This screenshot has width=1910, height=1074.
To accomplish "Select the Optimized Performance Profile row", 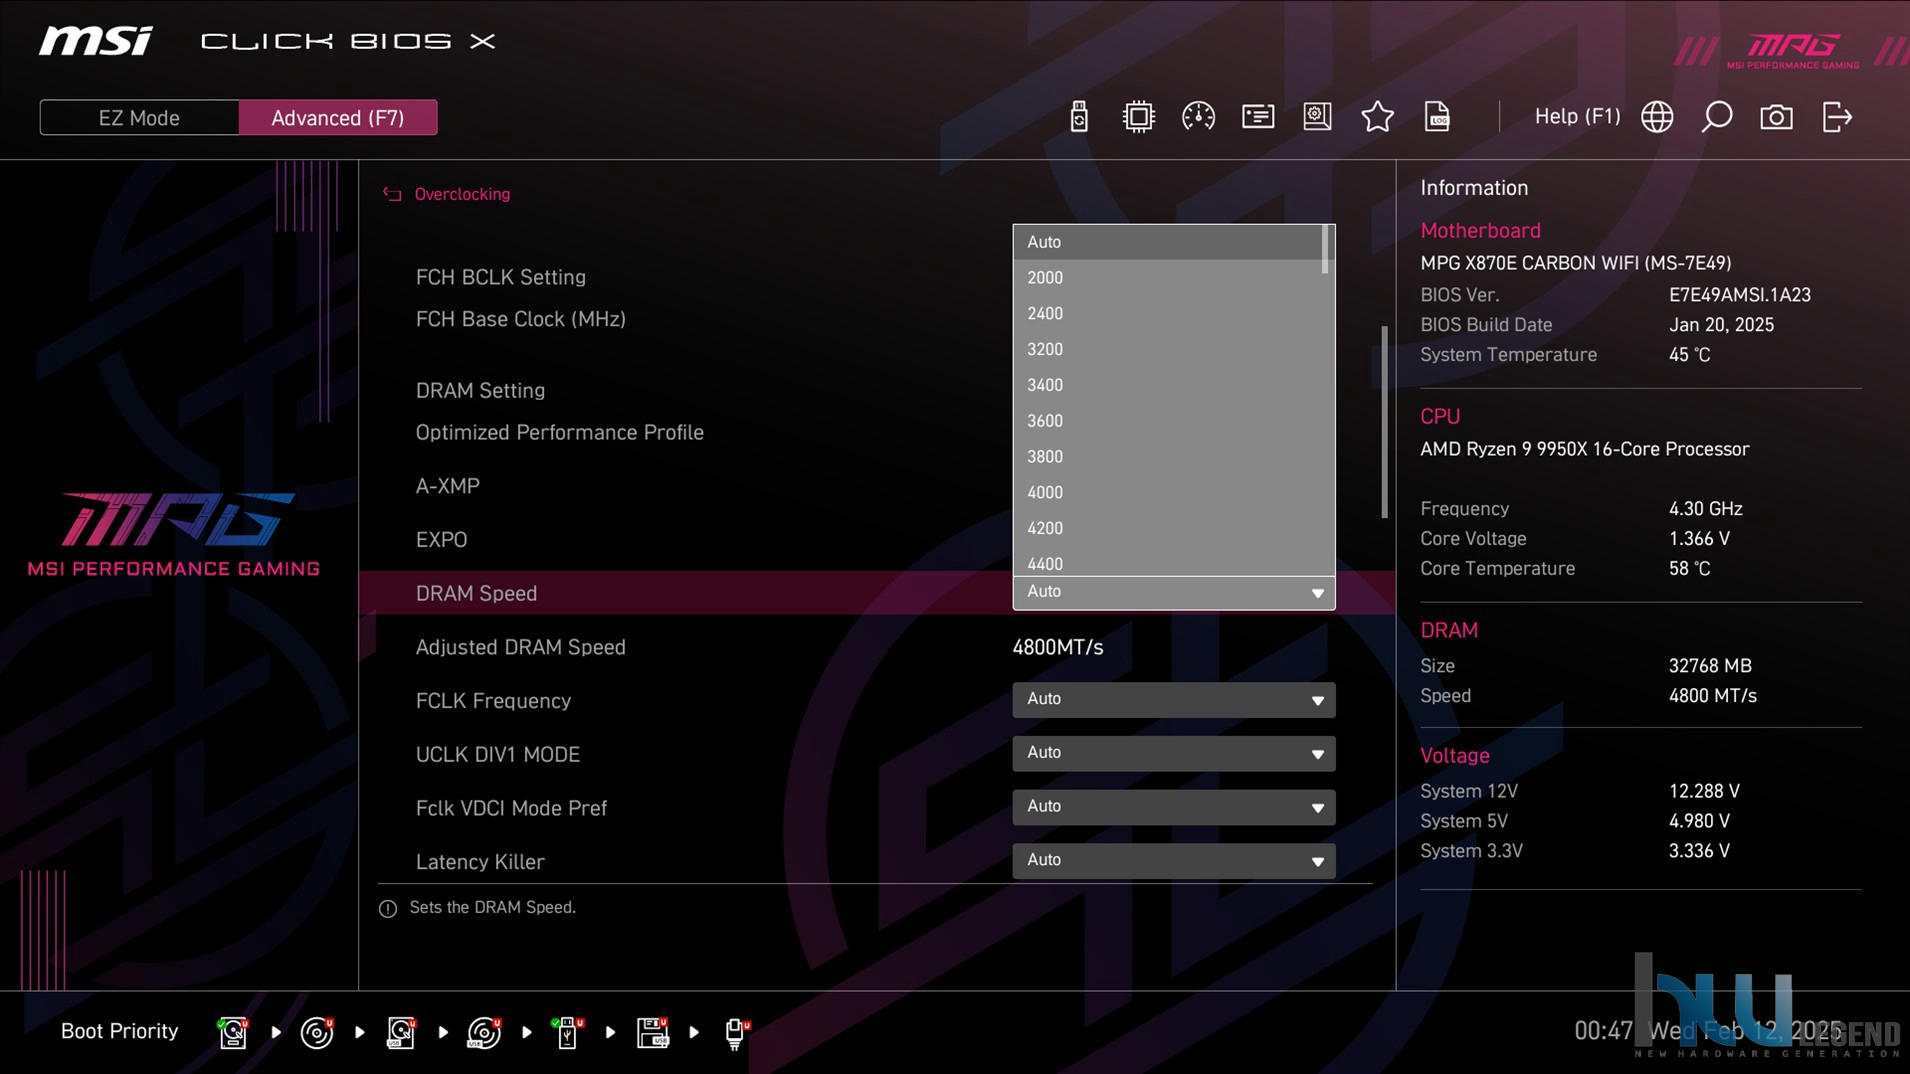I will [560, 433].
